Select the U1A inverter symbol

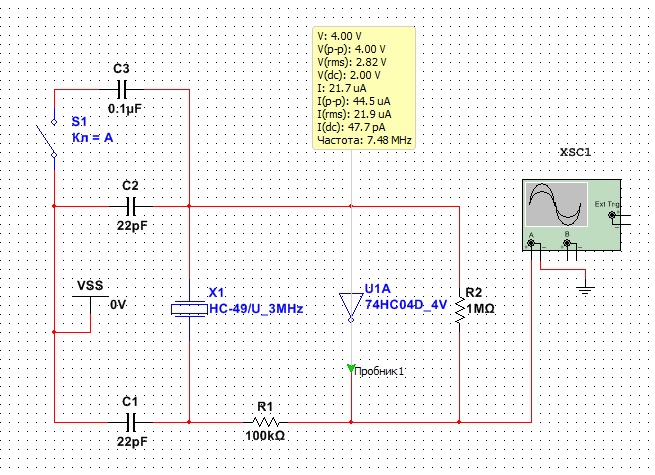[x=351, y=307]
